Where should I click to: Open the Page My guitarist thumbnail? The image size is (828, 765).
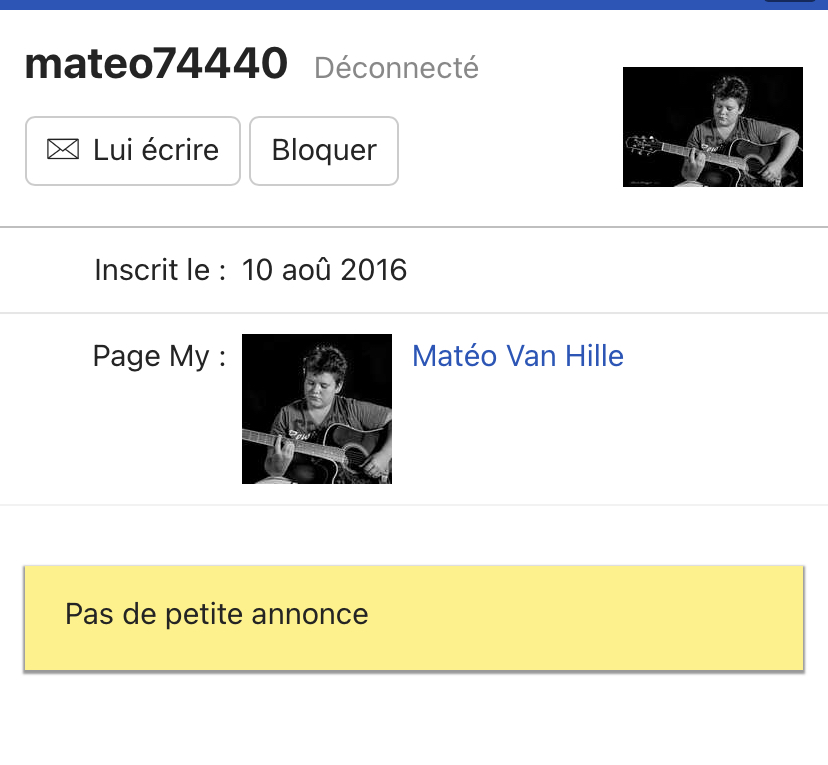pos(317,409)
